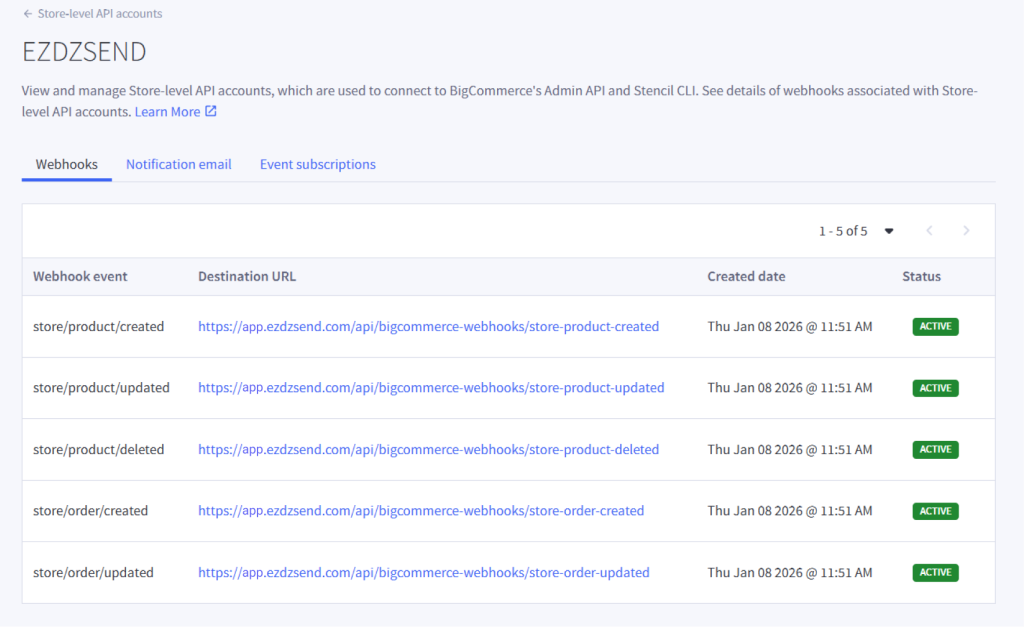Click the back arrow icon at top
The height and width of the screenshot is (628, 1024).
[x=28, y=14]
